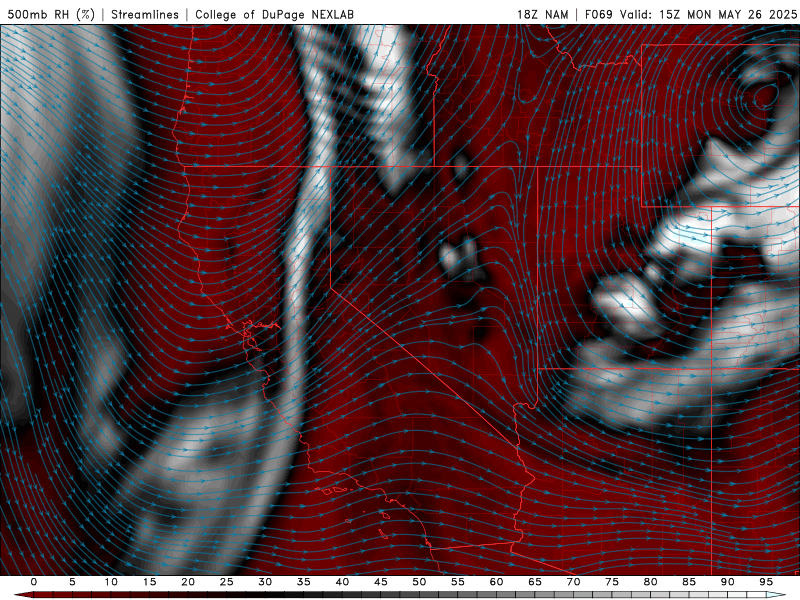
Task: Click the "40" label on the color scale
Action: 342,582
